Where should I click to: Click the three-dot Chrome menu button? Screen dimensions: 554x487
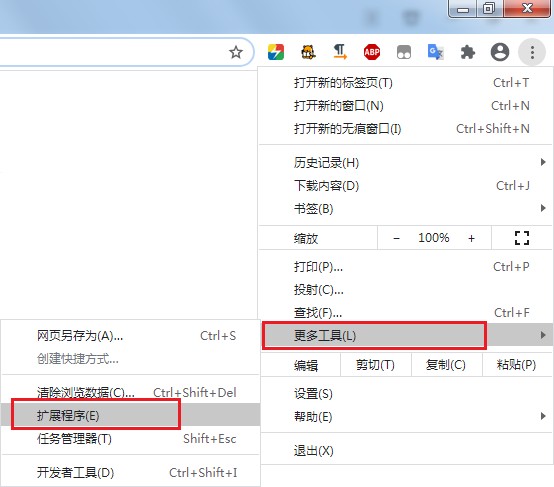532,53
